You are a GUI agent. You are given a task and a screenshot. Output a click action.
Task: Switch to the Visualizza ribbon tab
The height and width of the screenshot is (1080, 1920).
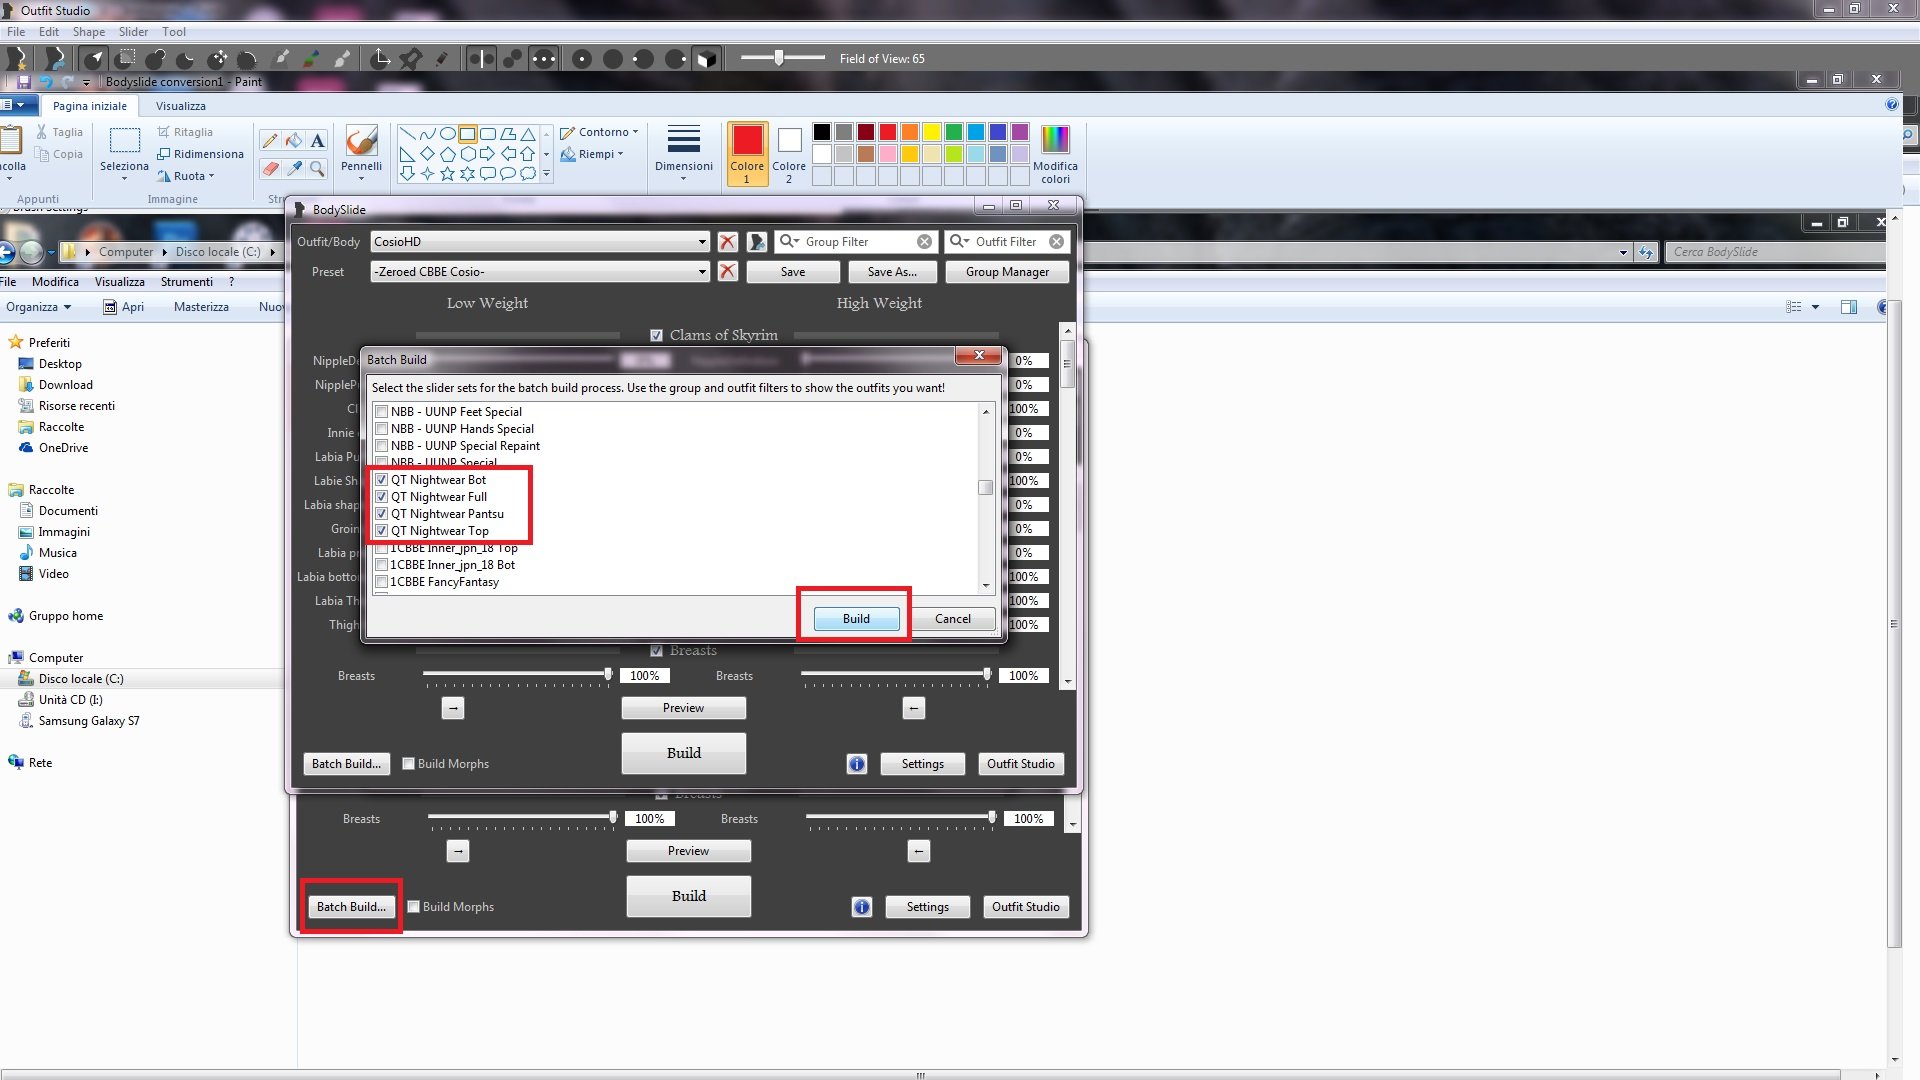(x=180, y=106)
